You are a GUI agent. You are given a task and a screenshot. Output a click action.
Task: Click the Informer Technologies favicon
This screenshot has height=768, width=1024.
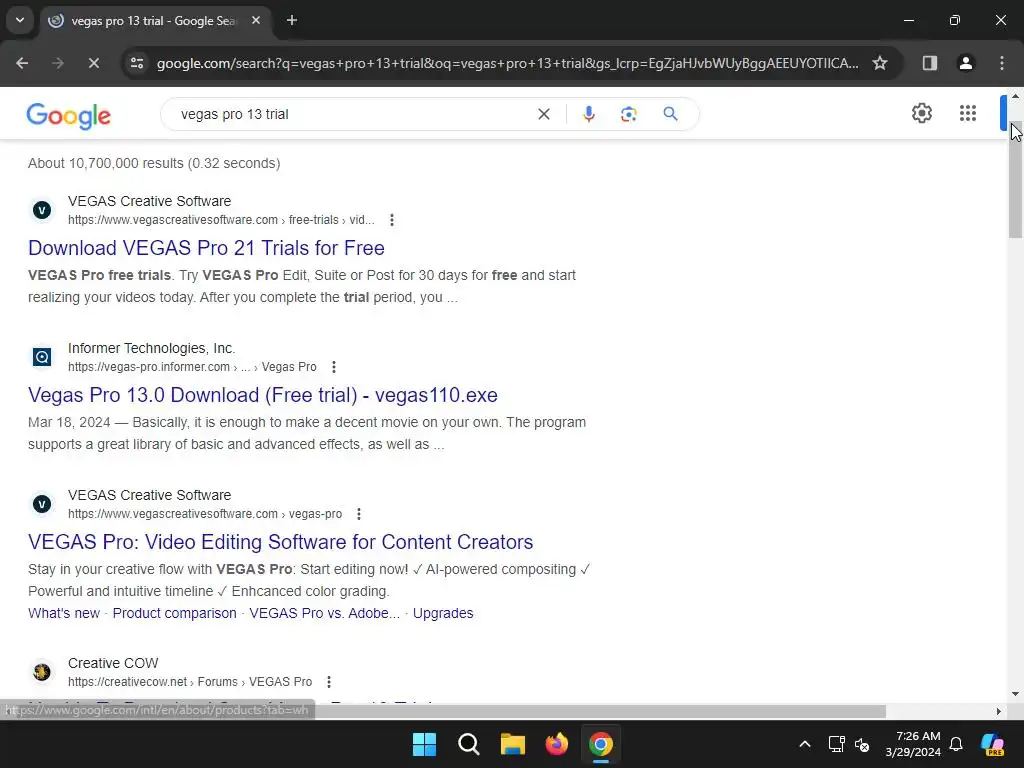point(42,357)
